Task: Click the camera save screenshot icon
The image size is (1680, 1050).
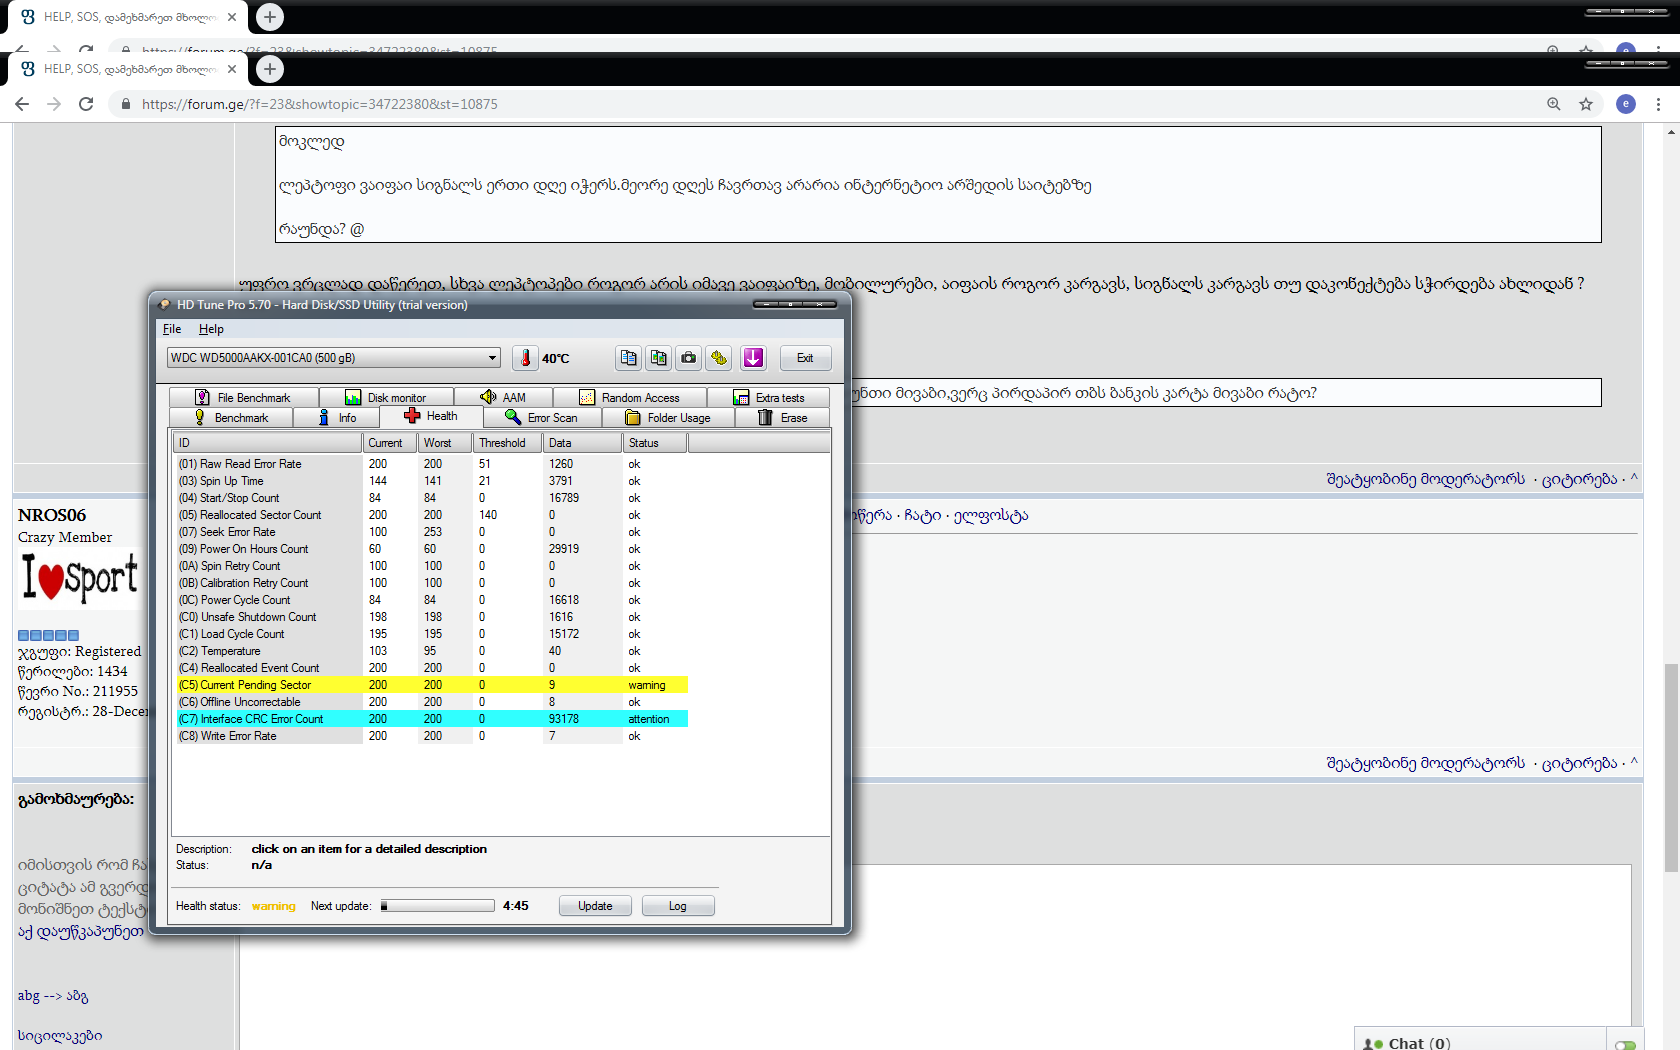Action: (689, 358)
